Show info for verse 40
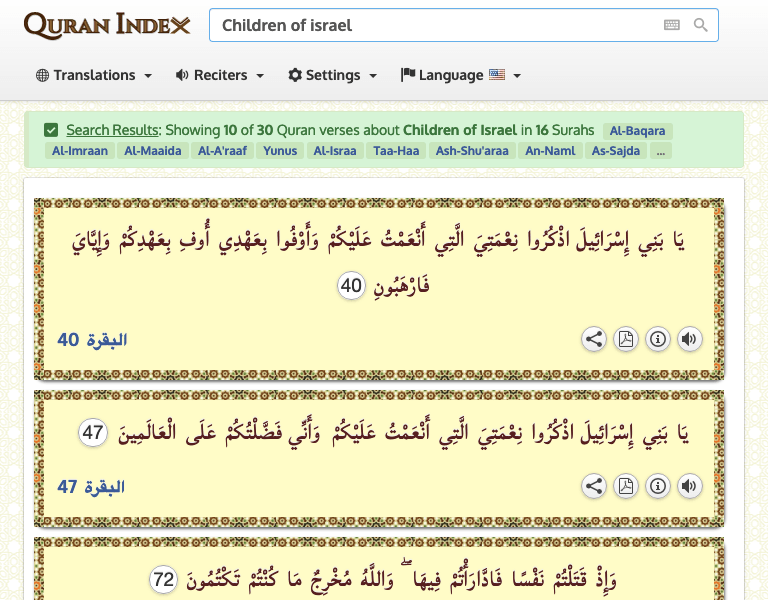 coord(657,339)
